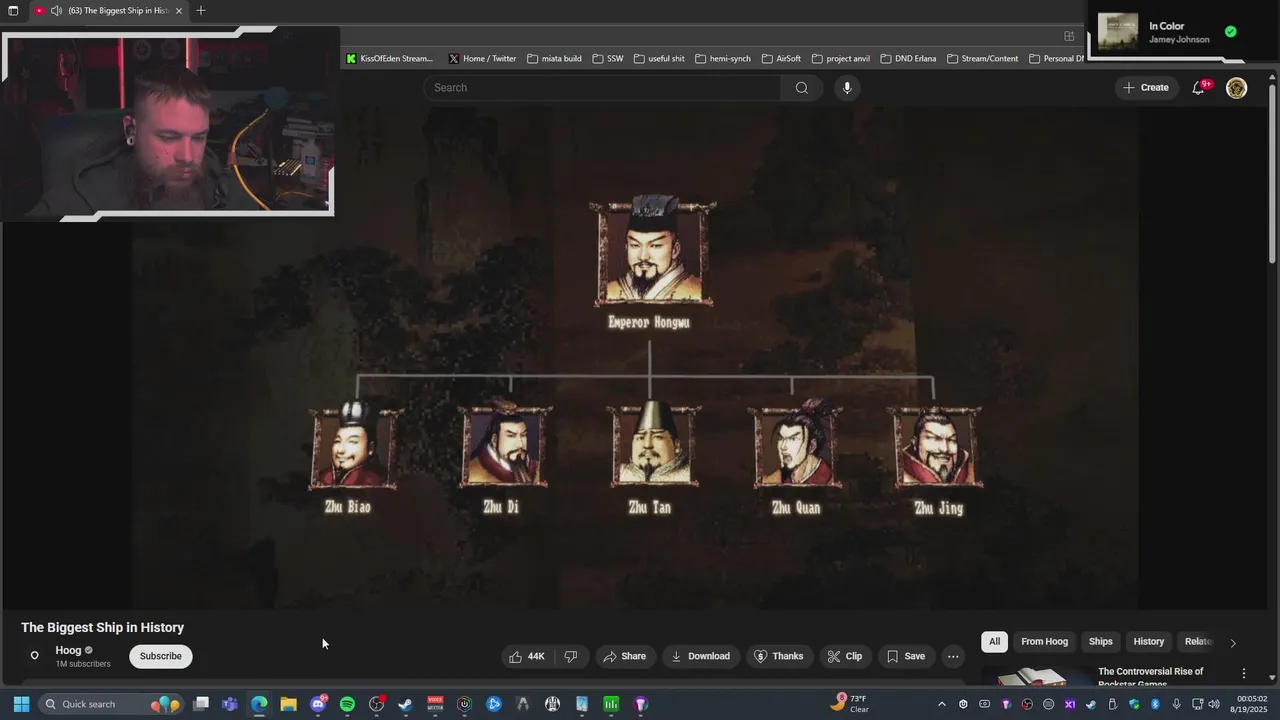Expand useful shit bookmark folder
Viewport: 1280px width, 720px height.
[x=659, y=59]
